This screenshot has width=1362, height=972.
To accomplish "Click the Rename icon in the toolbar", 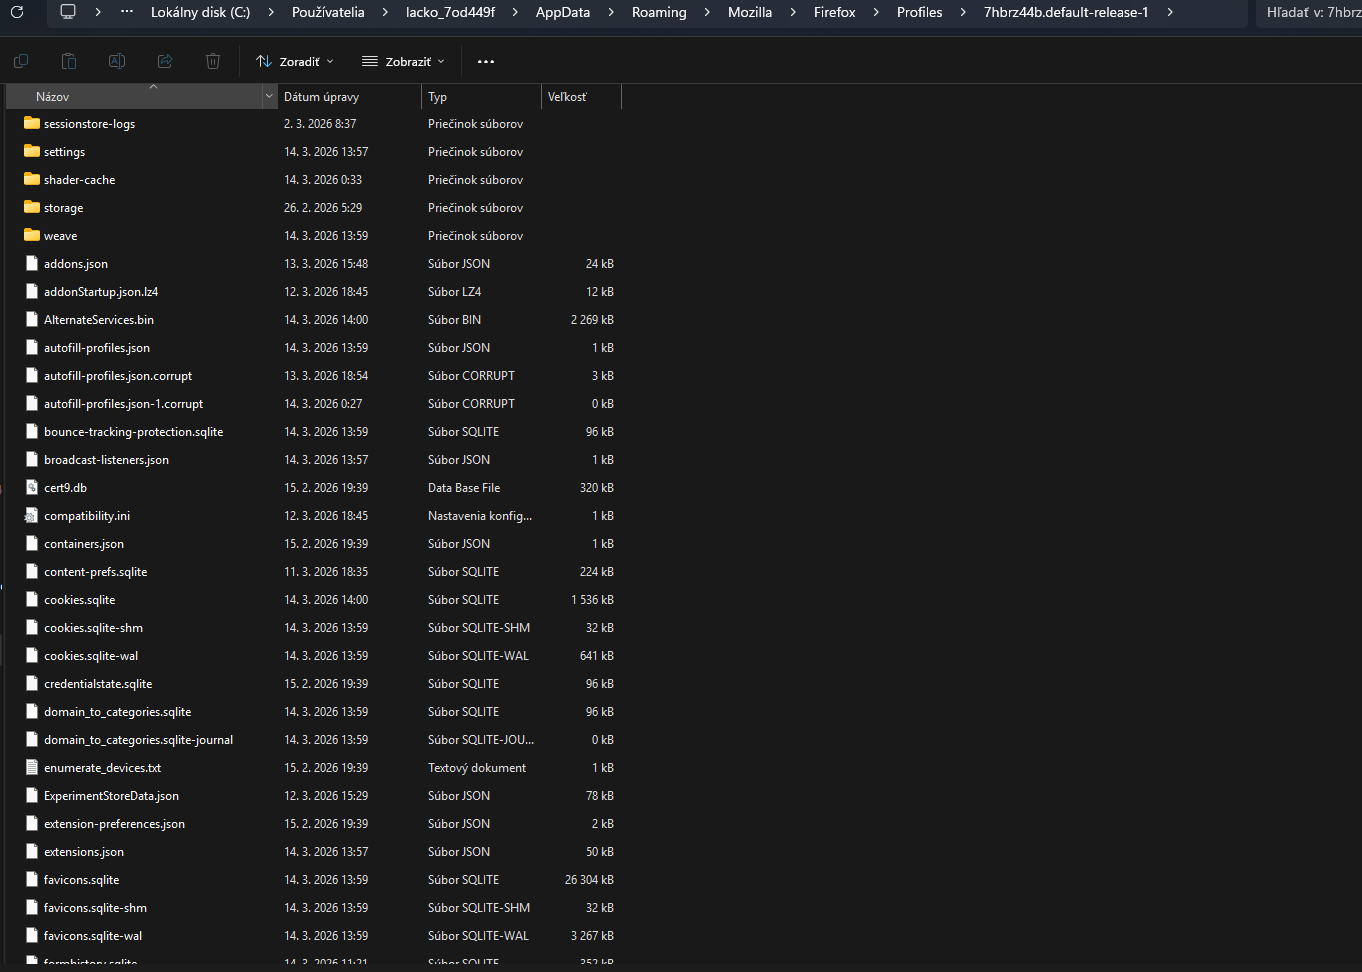I will point(117,62).
